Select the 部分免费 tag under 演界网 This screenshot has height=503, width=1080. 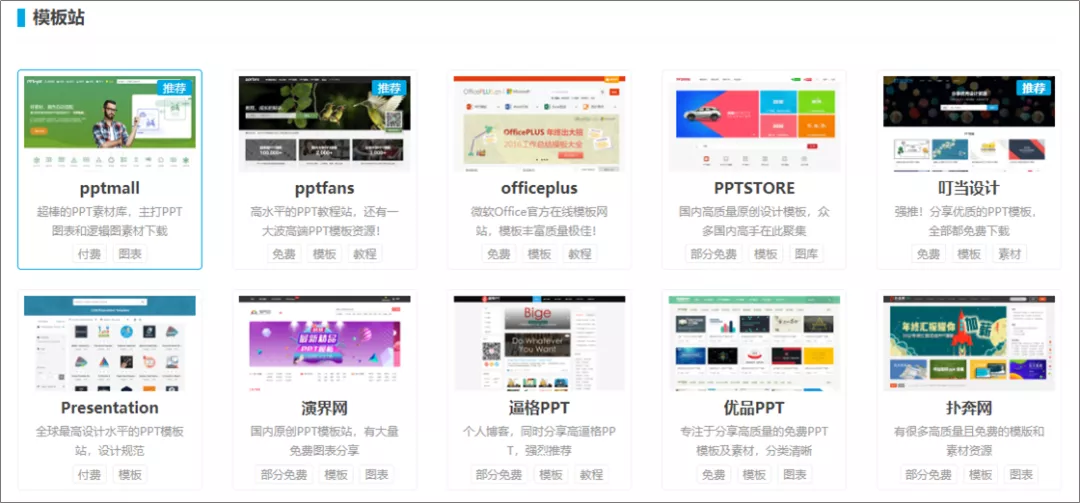tap(284, 475)
